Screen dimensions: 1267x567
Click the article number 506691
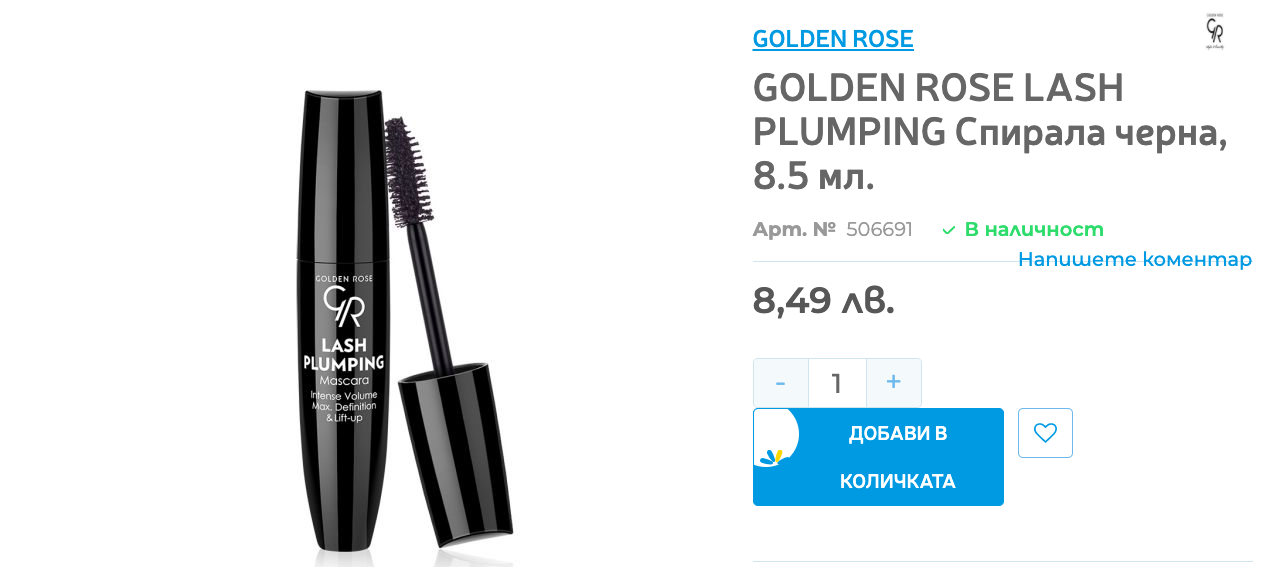pyautogui.click(x=879, y=229)
